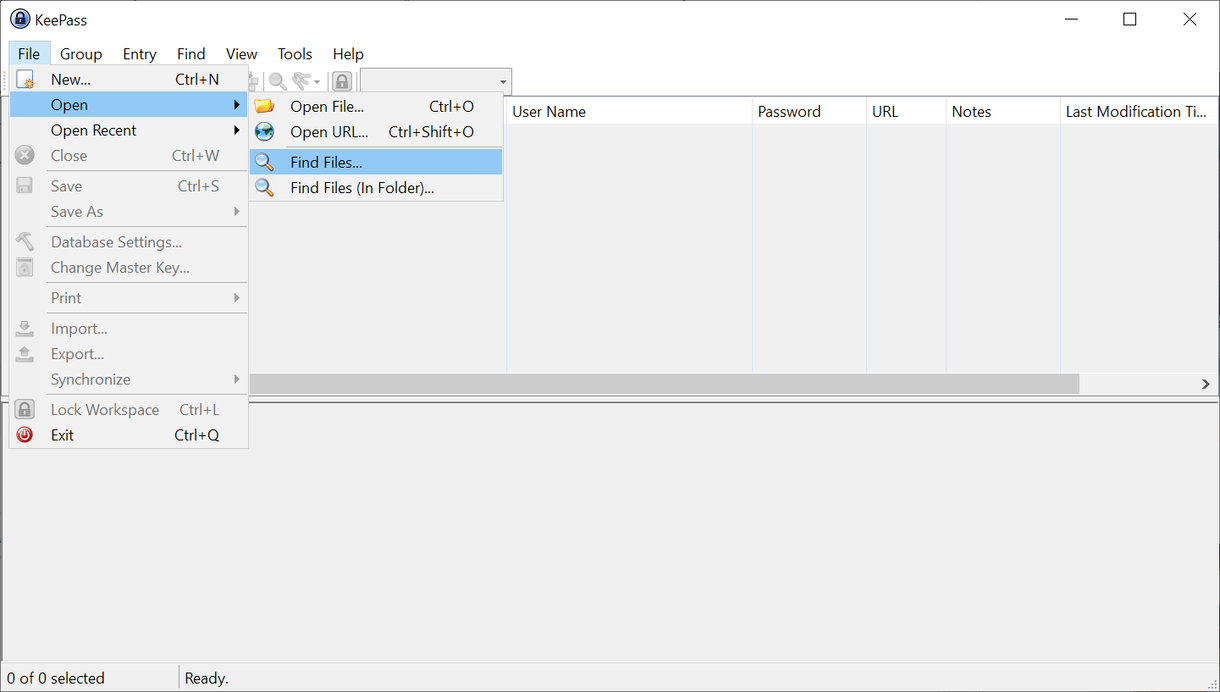Click the yellow folder Open File icon
Viewport: 1220px width, 692px height.
[264, 106]
